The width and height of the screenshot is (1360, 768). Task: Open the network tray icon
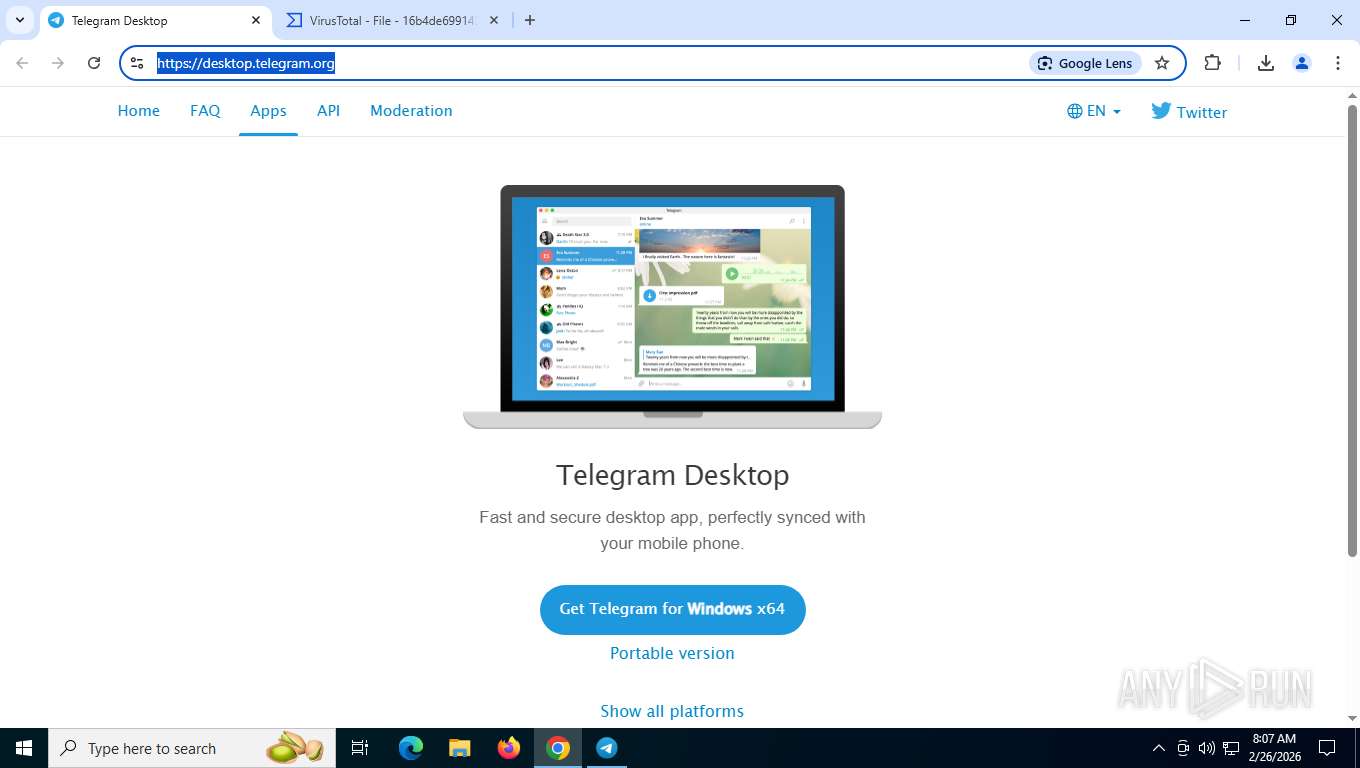click(x=1231, y=748)
